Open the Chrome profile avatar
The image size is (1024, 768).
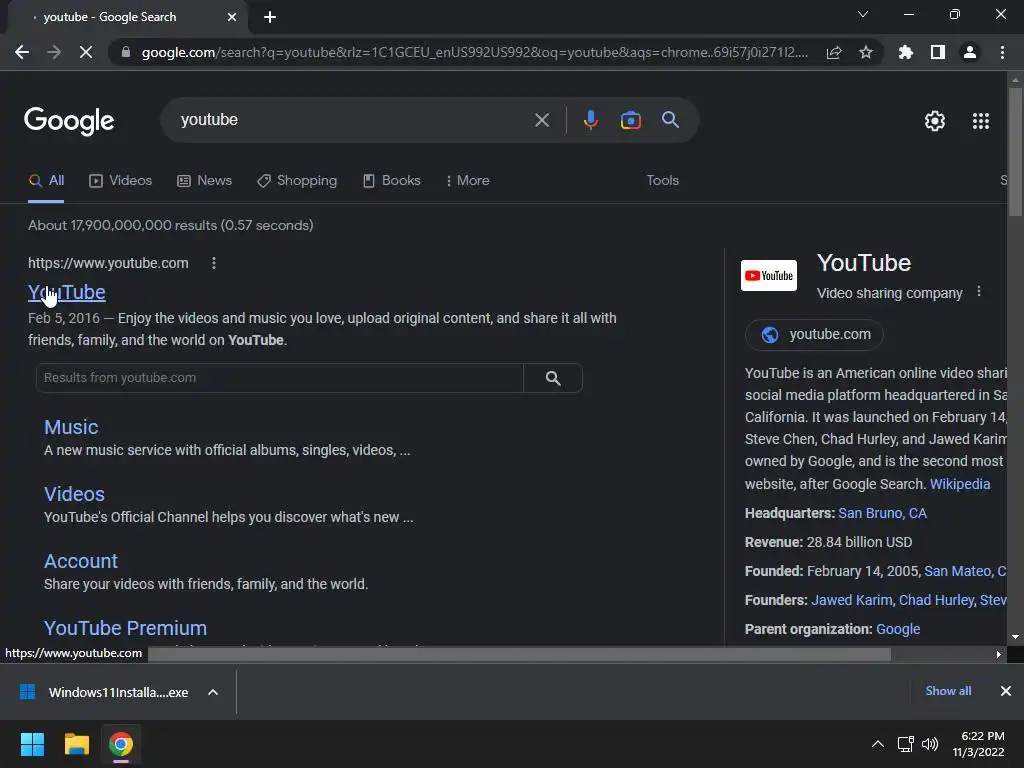[x=970, y=52]
